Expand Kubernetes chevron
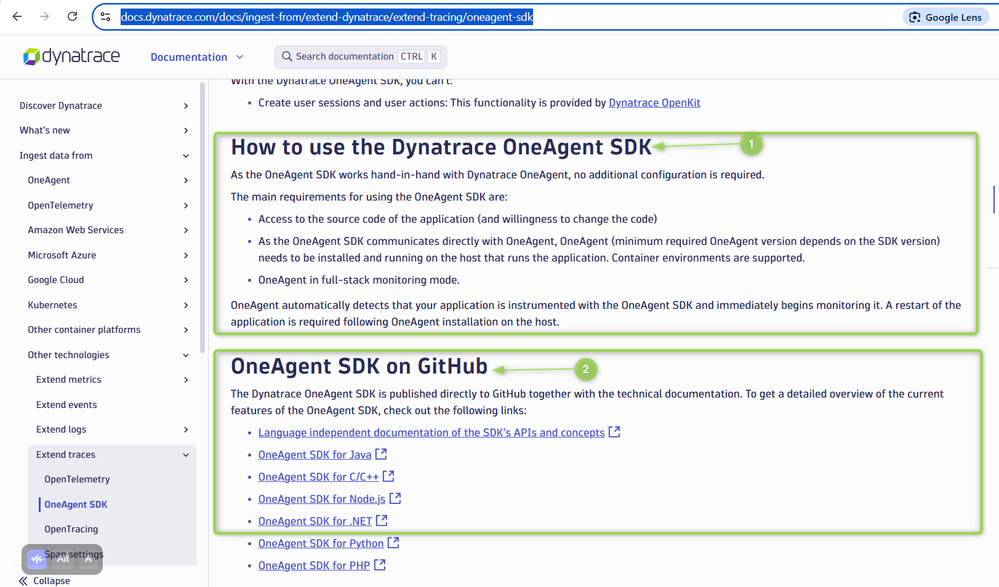The image size is (999, 587). 186,305
